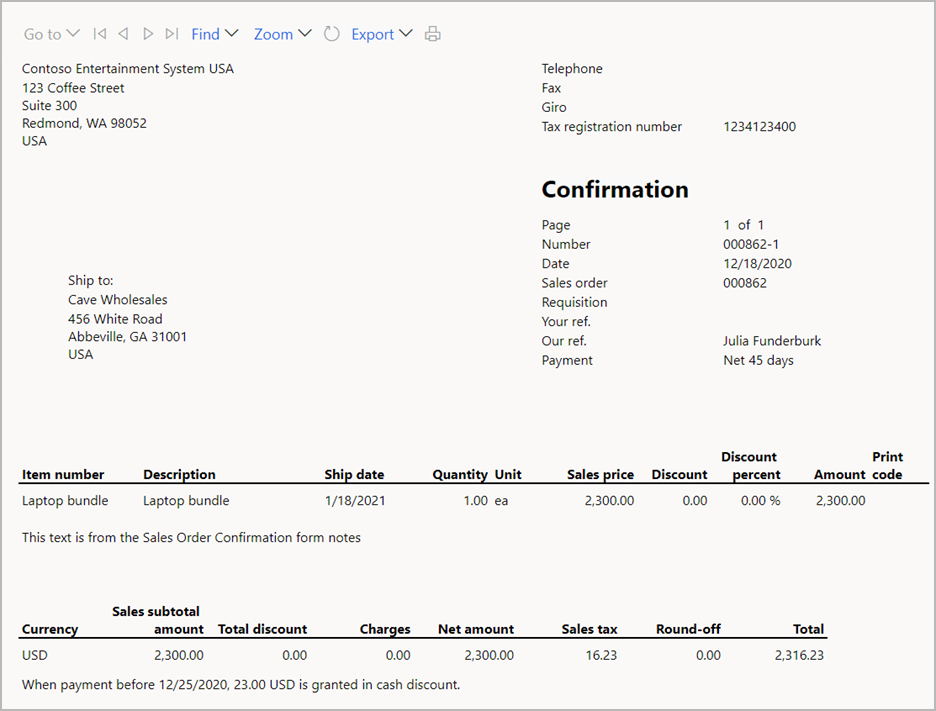Click the next page arrow
The image size is (936, 711).
148,34
